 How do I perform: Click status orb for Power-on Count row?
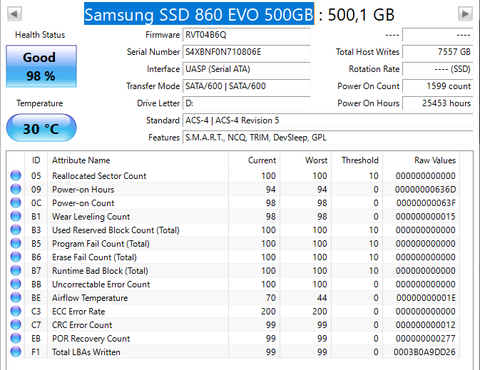[x=16, y=203]
